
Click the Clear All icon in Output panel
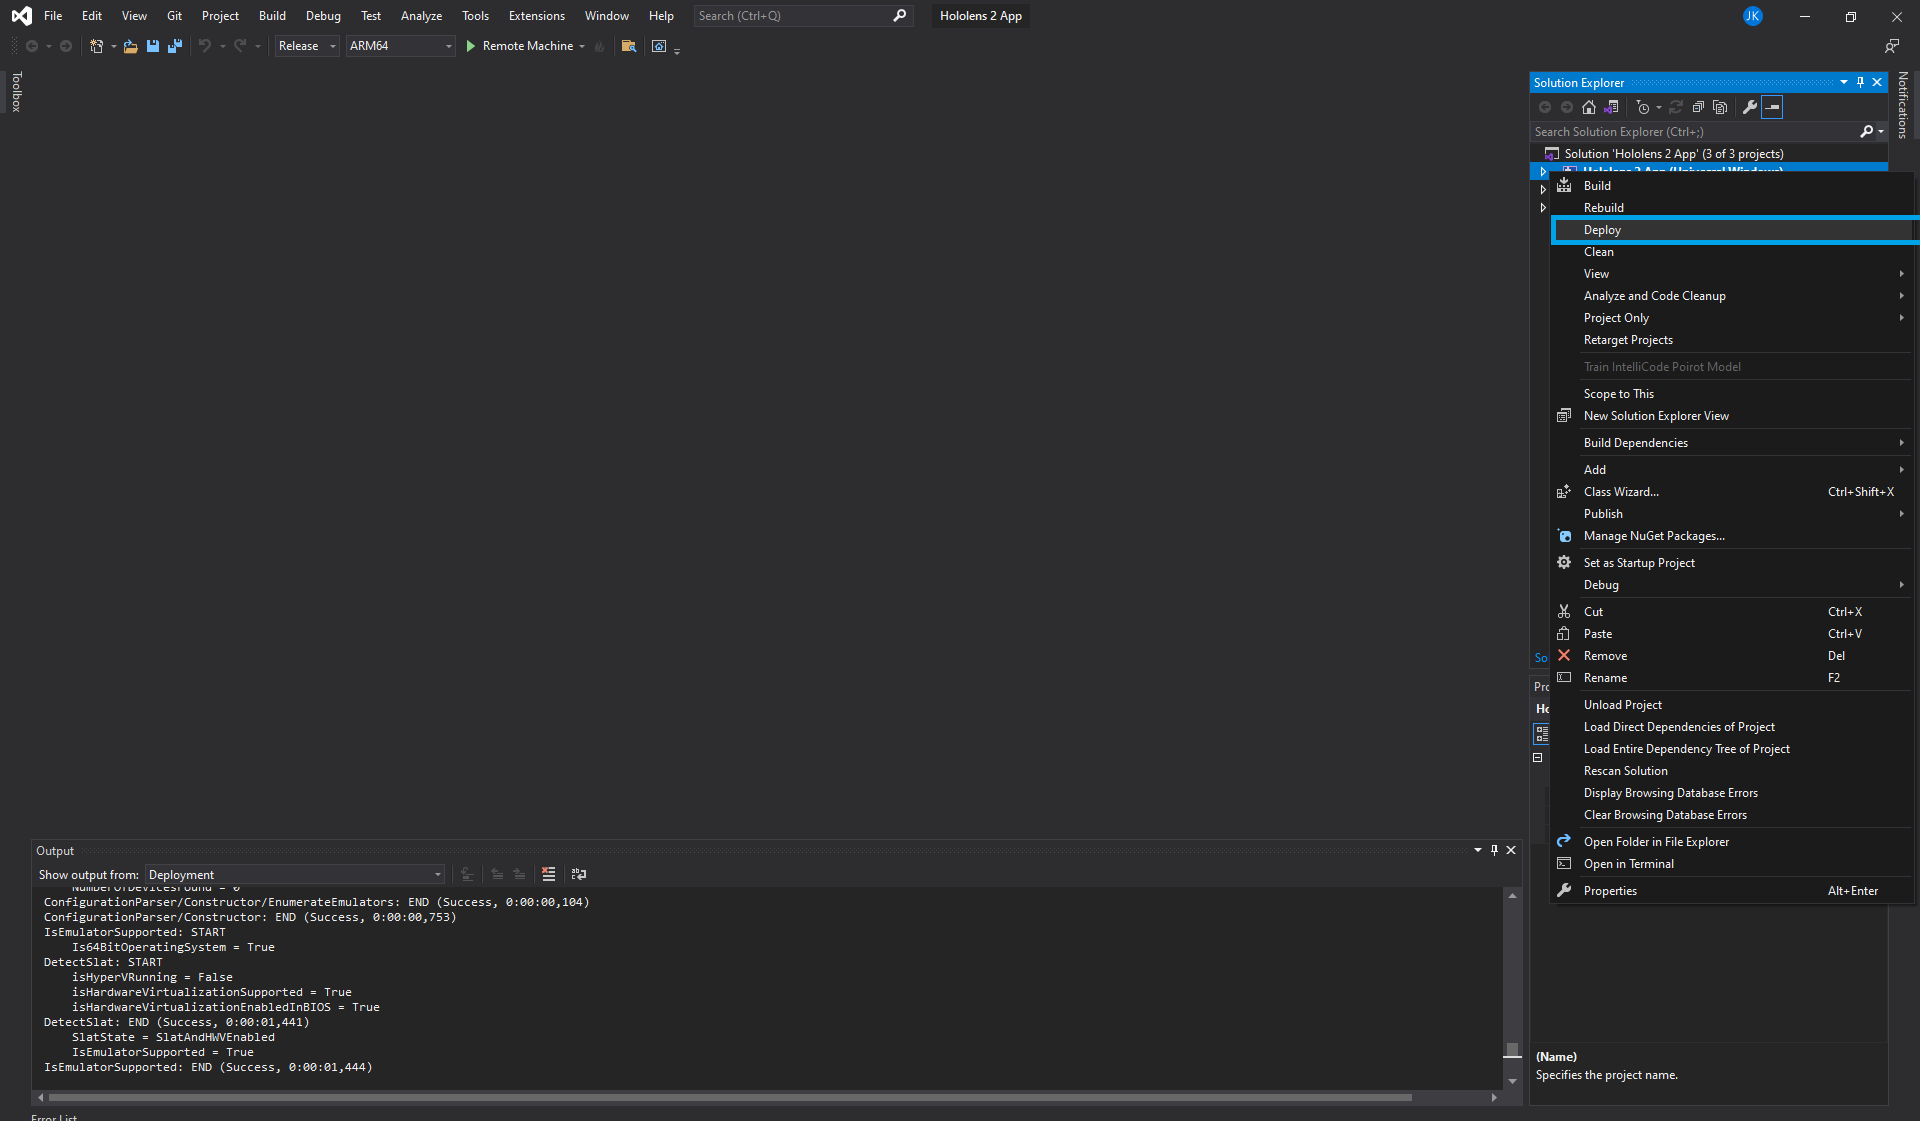[x=549, y=874]
